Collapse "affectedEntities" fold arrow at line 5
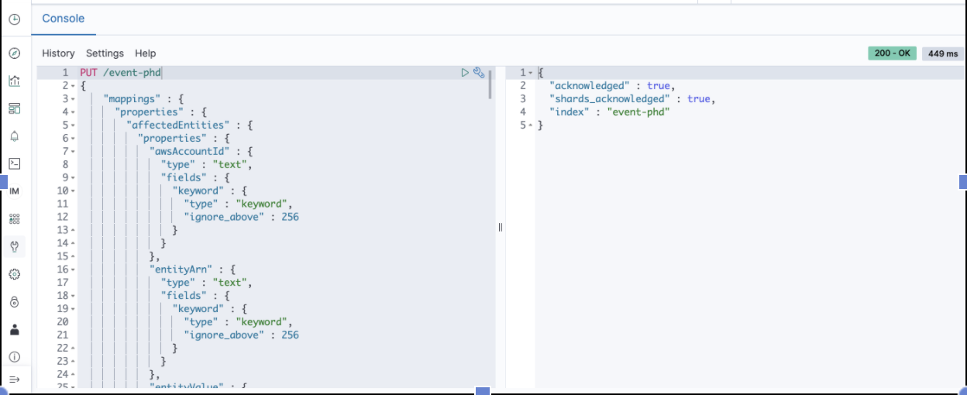This screenshot has width=968, height=395. point(73,125)
